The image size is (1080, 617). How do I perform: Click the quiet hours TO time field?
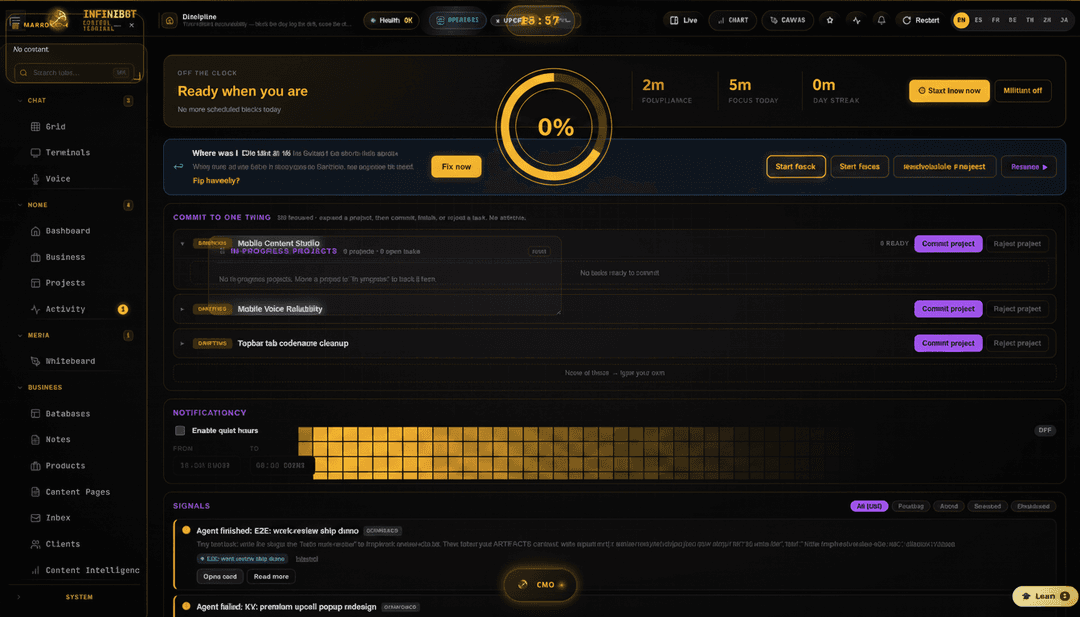(x=280, y=466)
